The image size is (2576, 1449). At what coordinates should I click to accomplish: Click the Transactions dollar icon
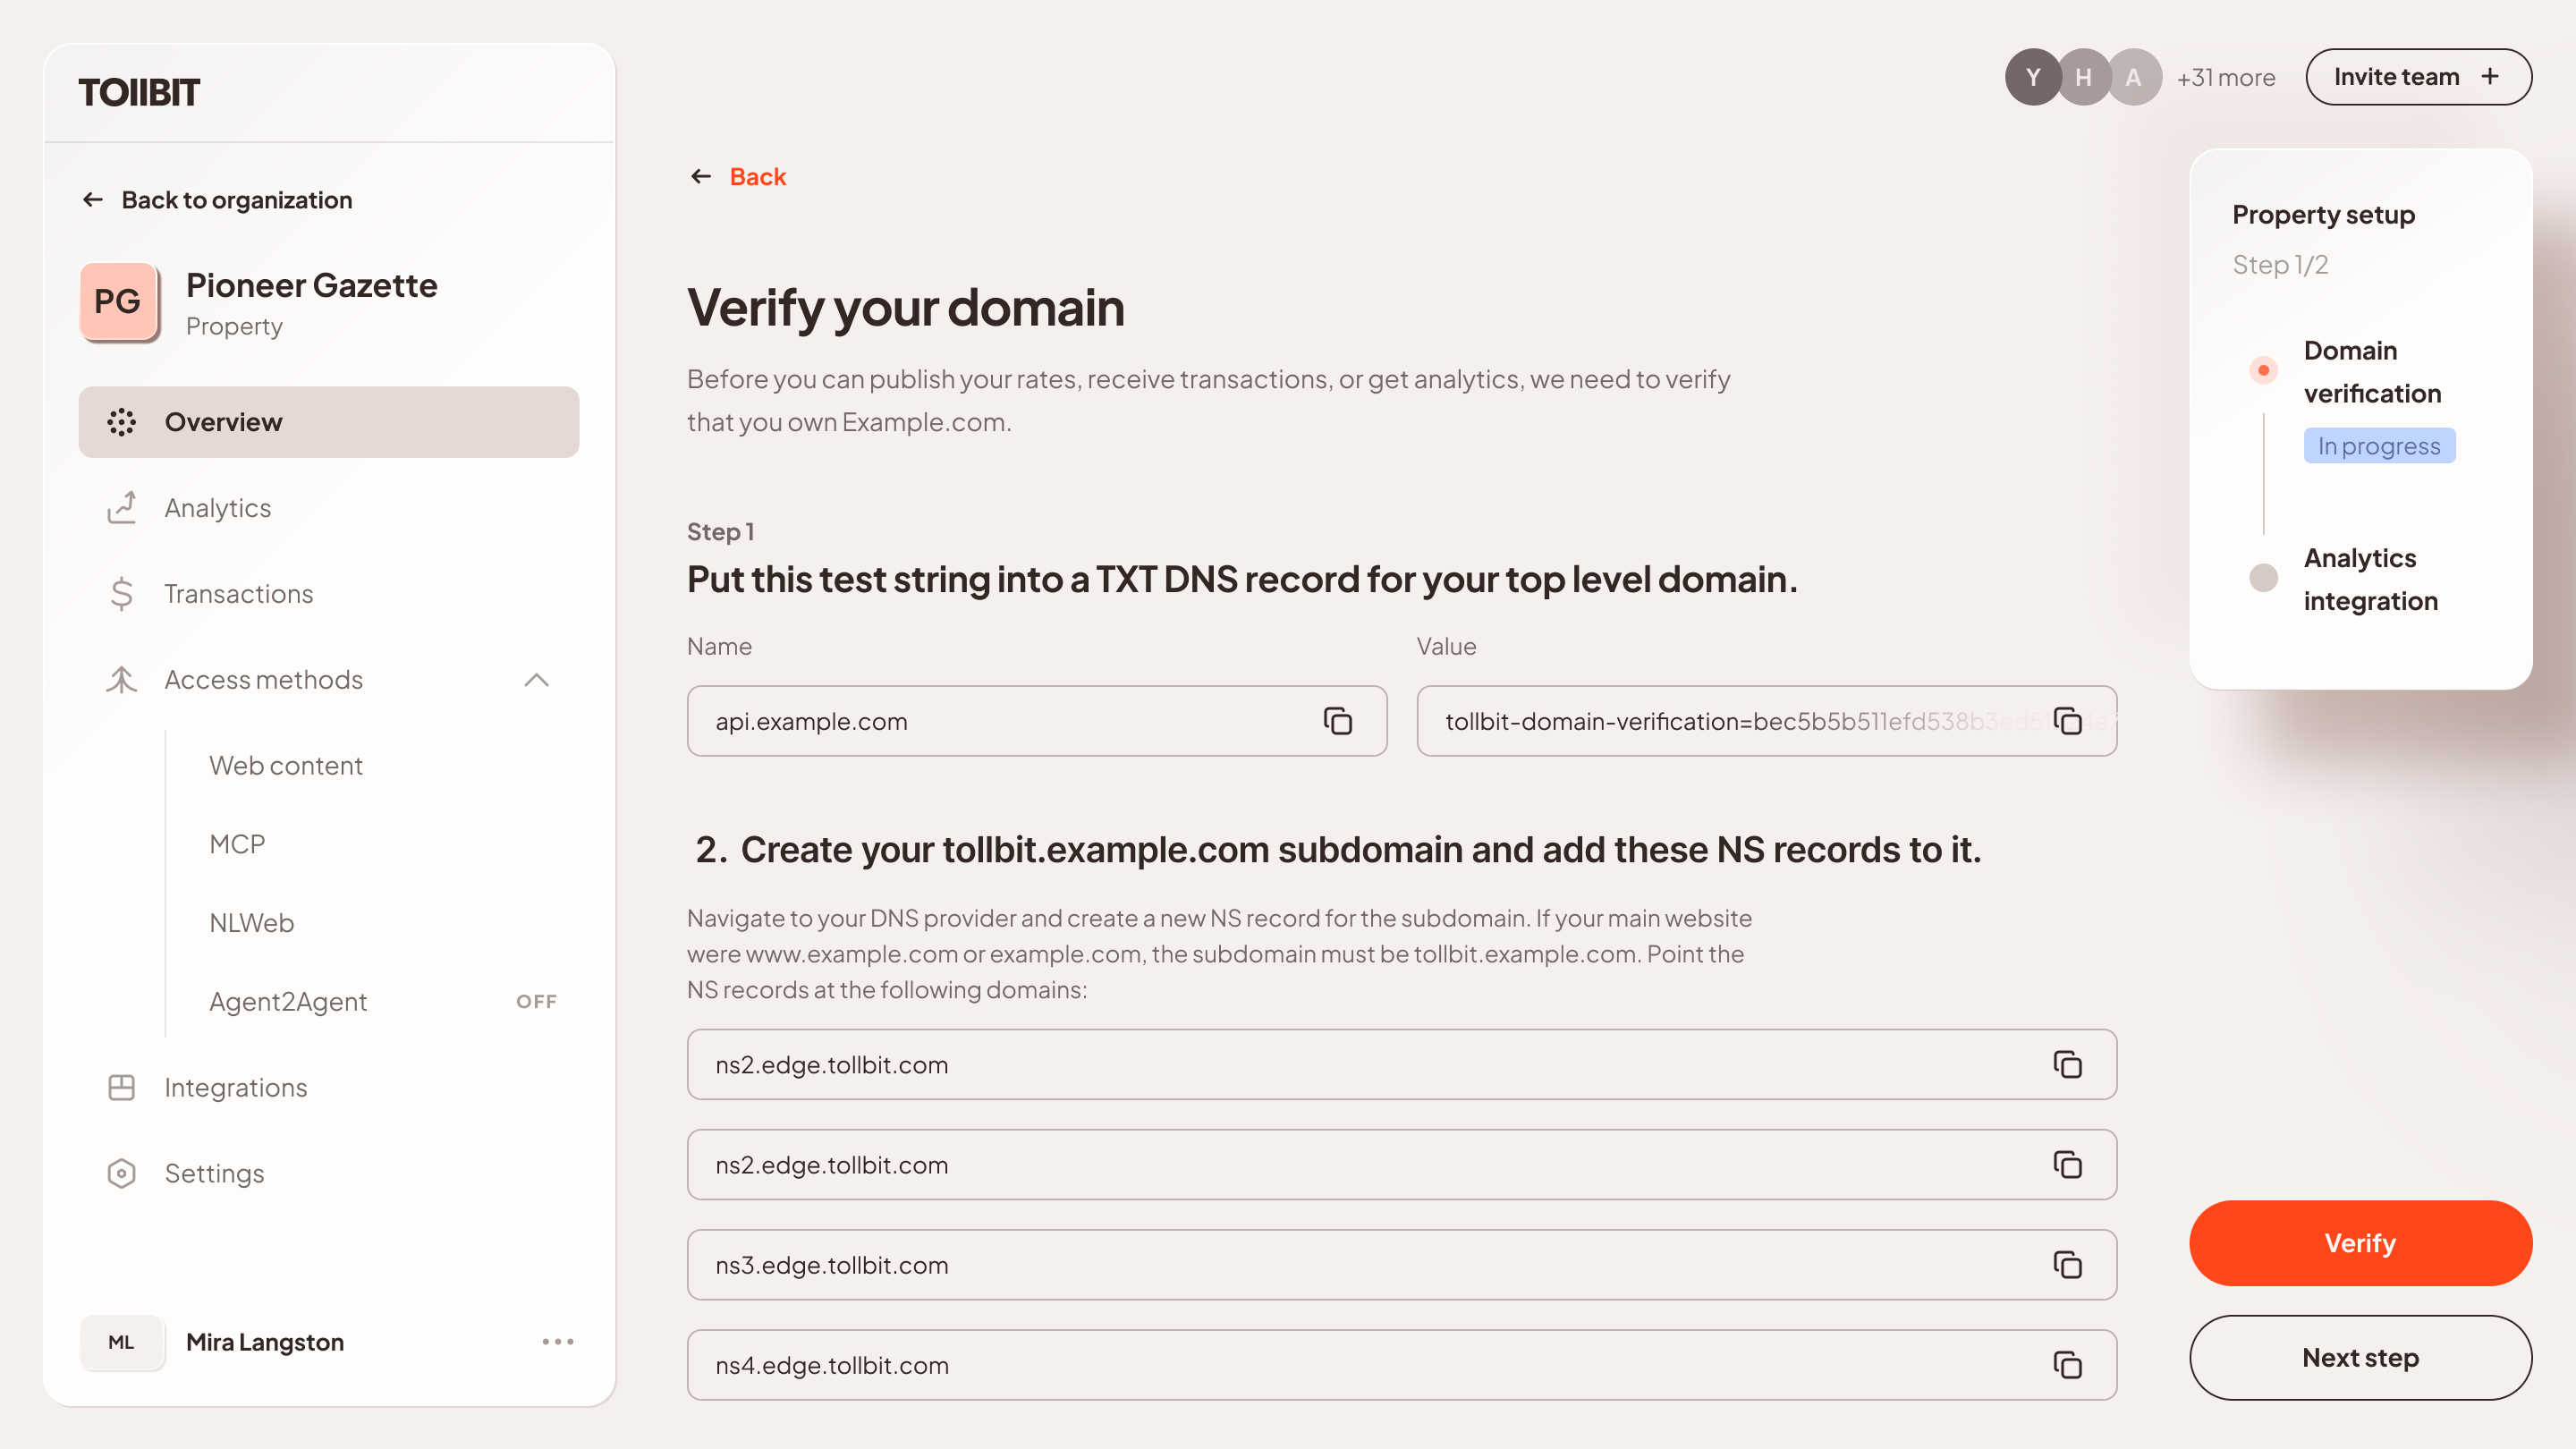coord(121,593)
